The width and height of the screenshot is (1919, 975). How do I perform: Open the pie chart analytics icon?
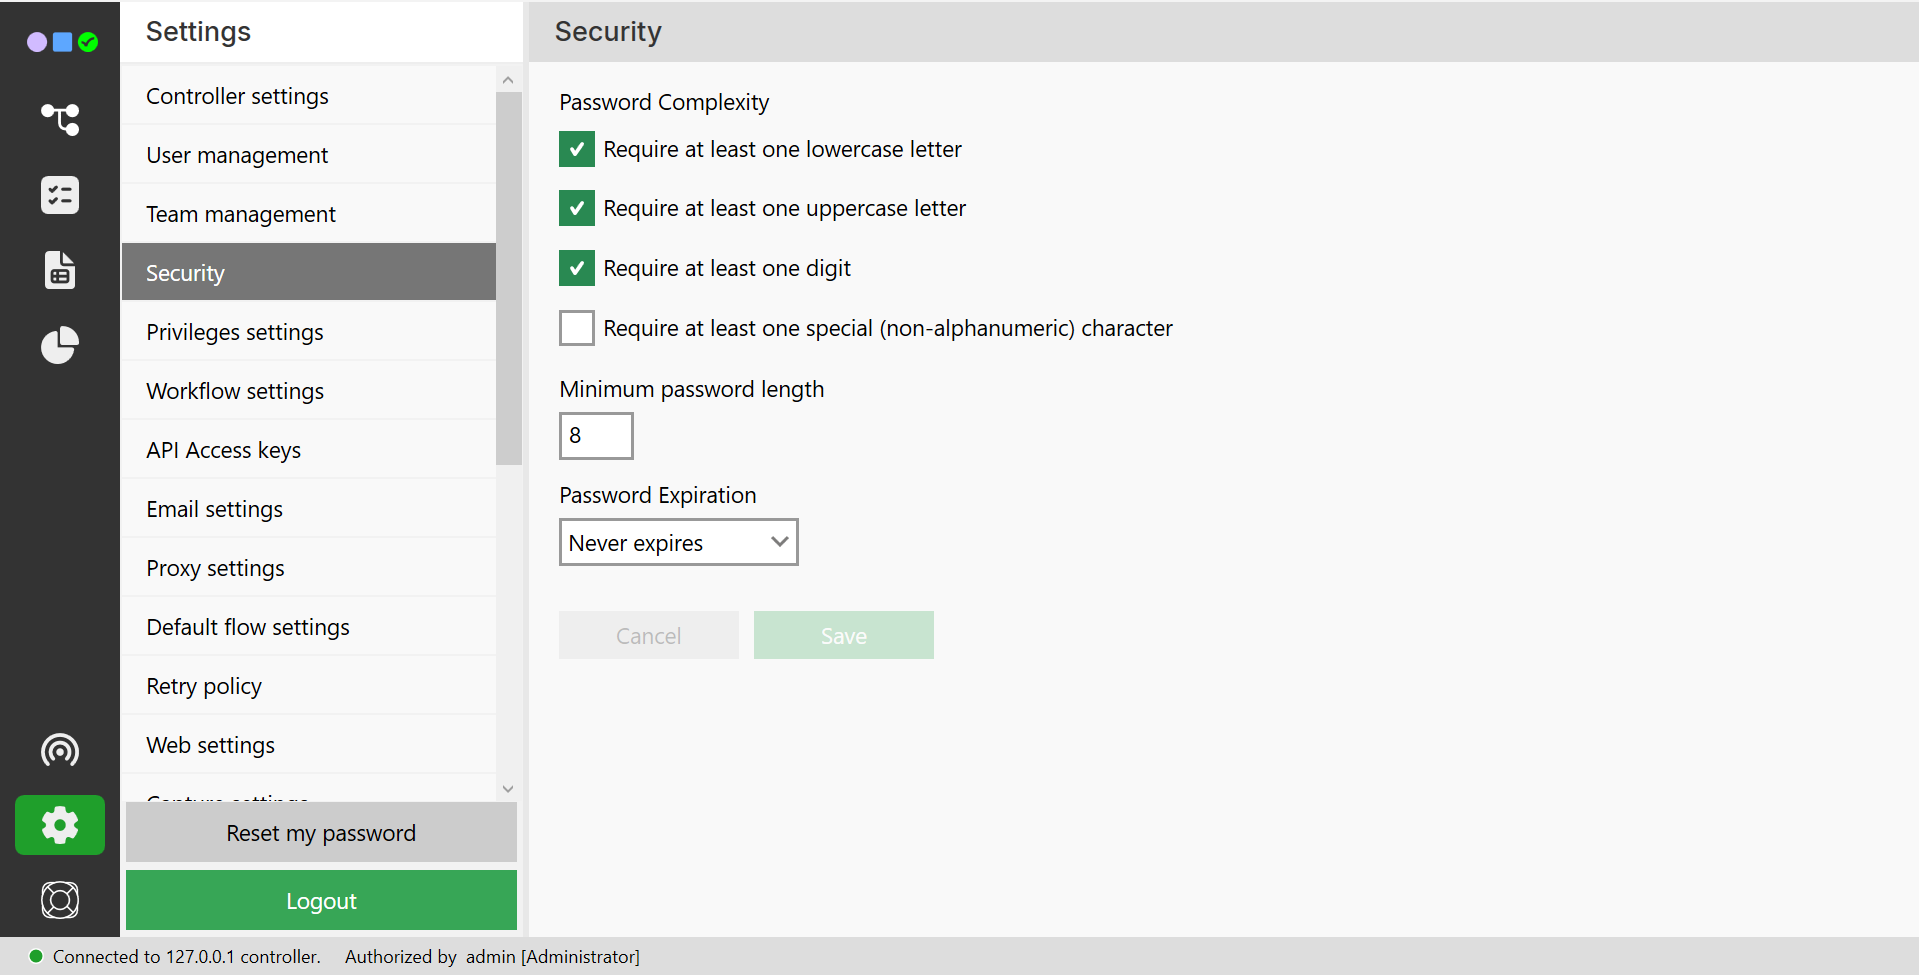click(60, 345)
